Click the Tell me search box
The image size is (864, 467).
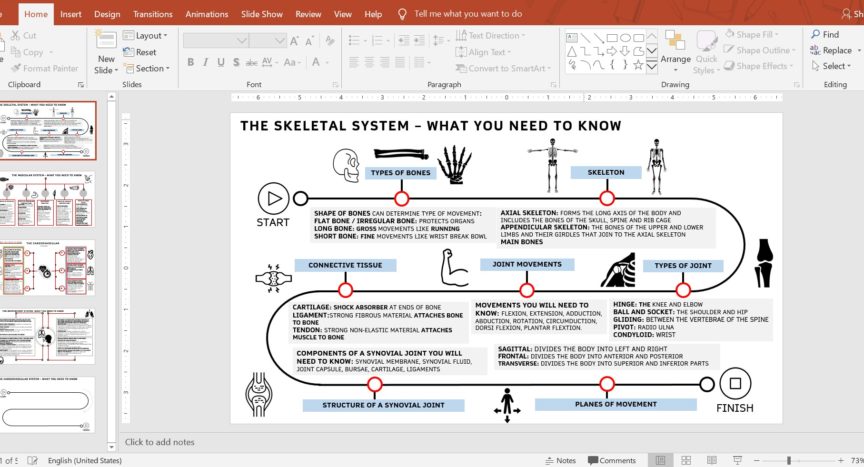pyautogui.click(x=468, y=14)
